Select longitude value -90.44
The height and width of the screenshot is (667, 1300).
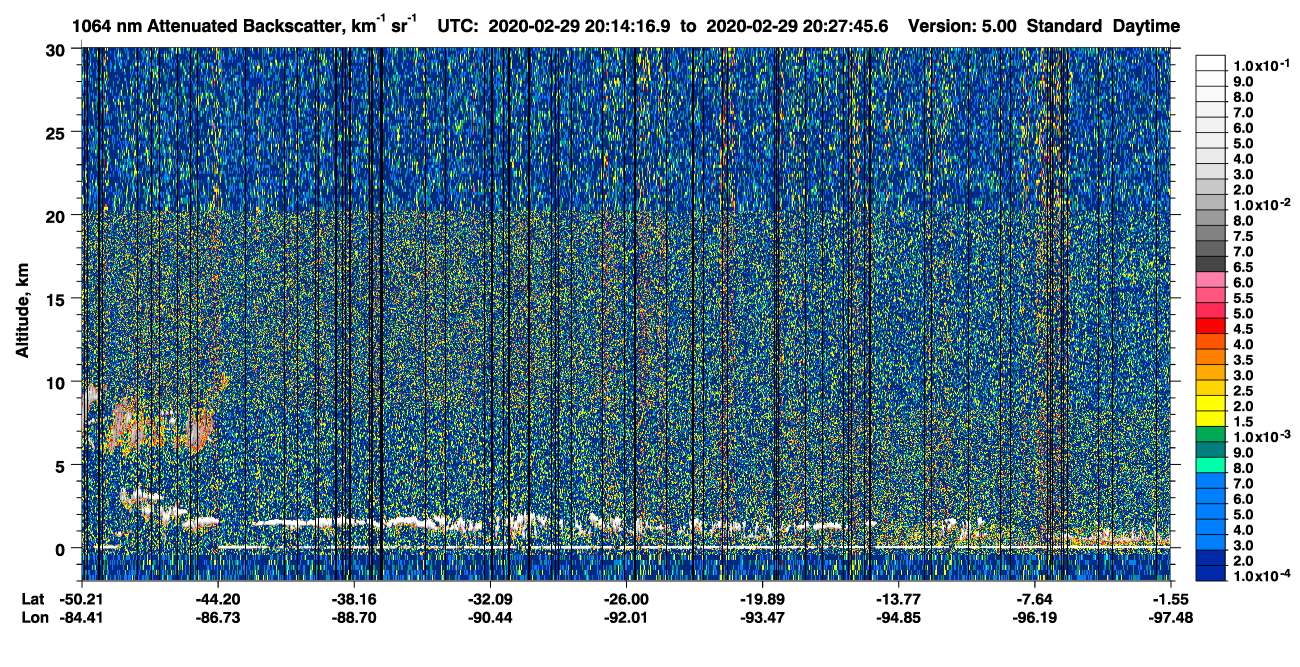[x=490, y=617]
